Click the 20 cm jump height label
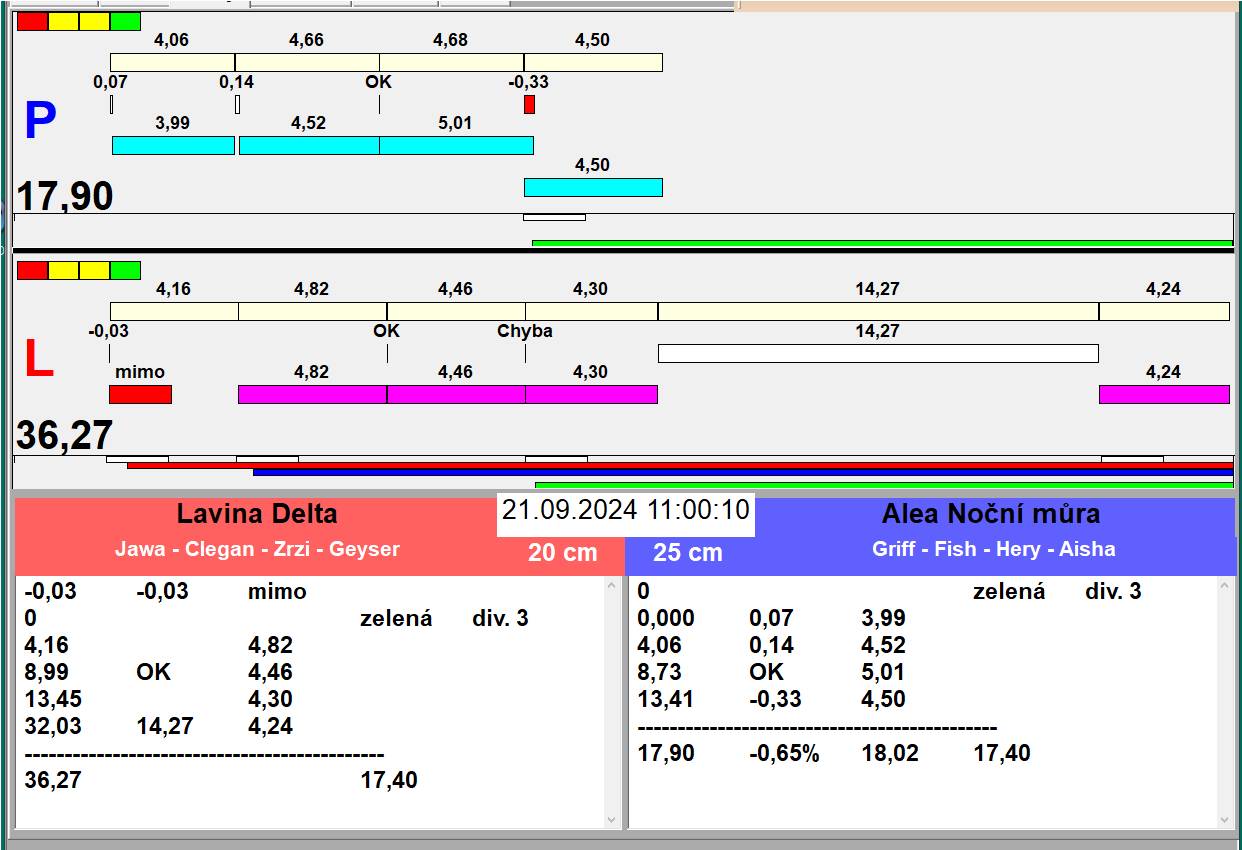Screen dimensions: 1242x850 pyautogui.click(x=562, y=552)
